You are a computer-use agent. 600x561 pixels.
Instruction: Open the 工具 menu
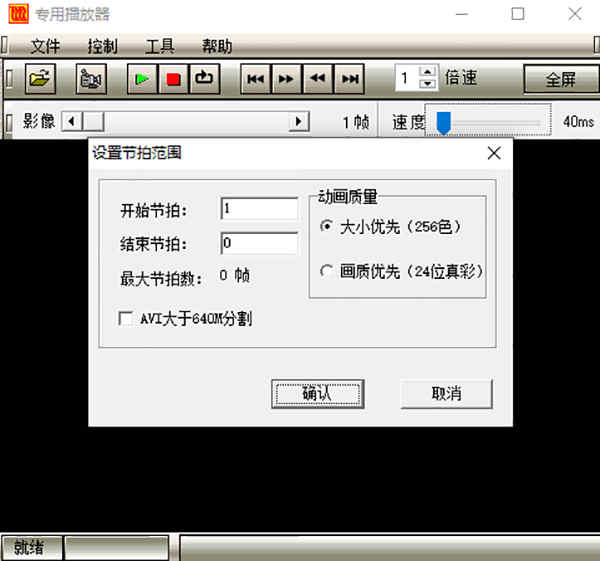point(160,46)
